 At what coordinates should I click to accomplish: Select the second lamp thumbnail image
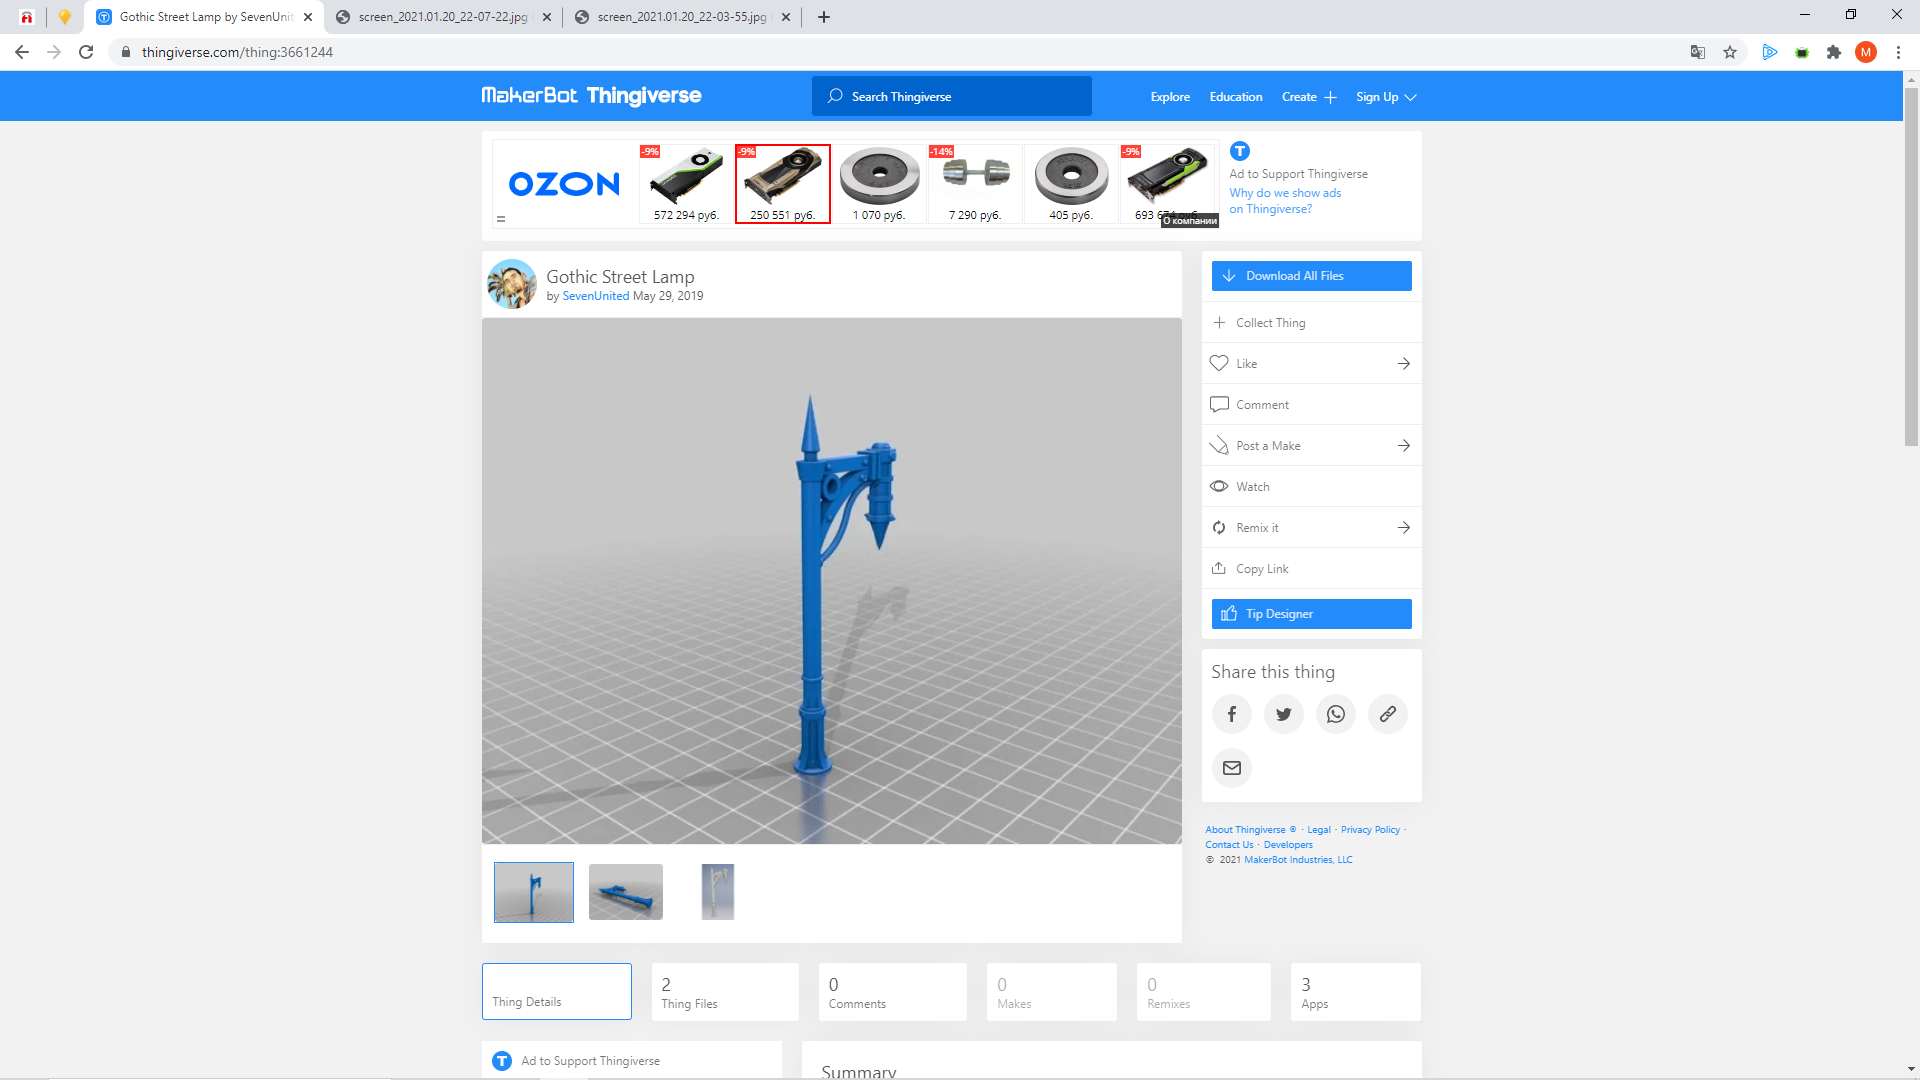[626, 892]
